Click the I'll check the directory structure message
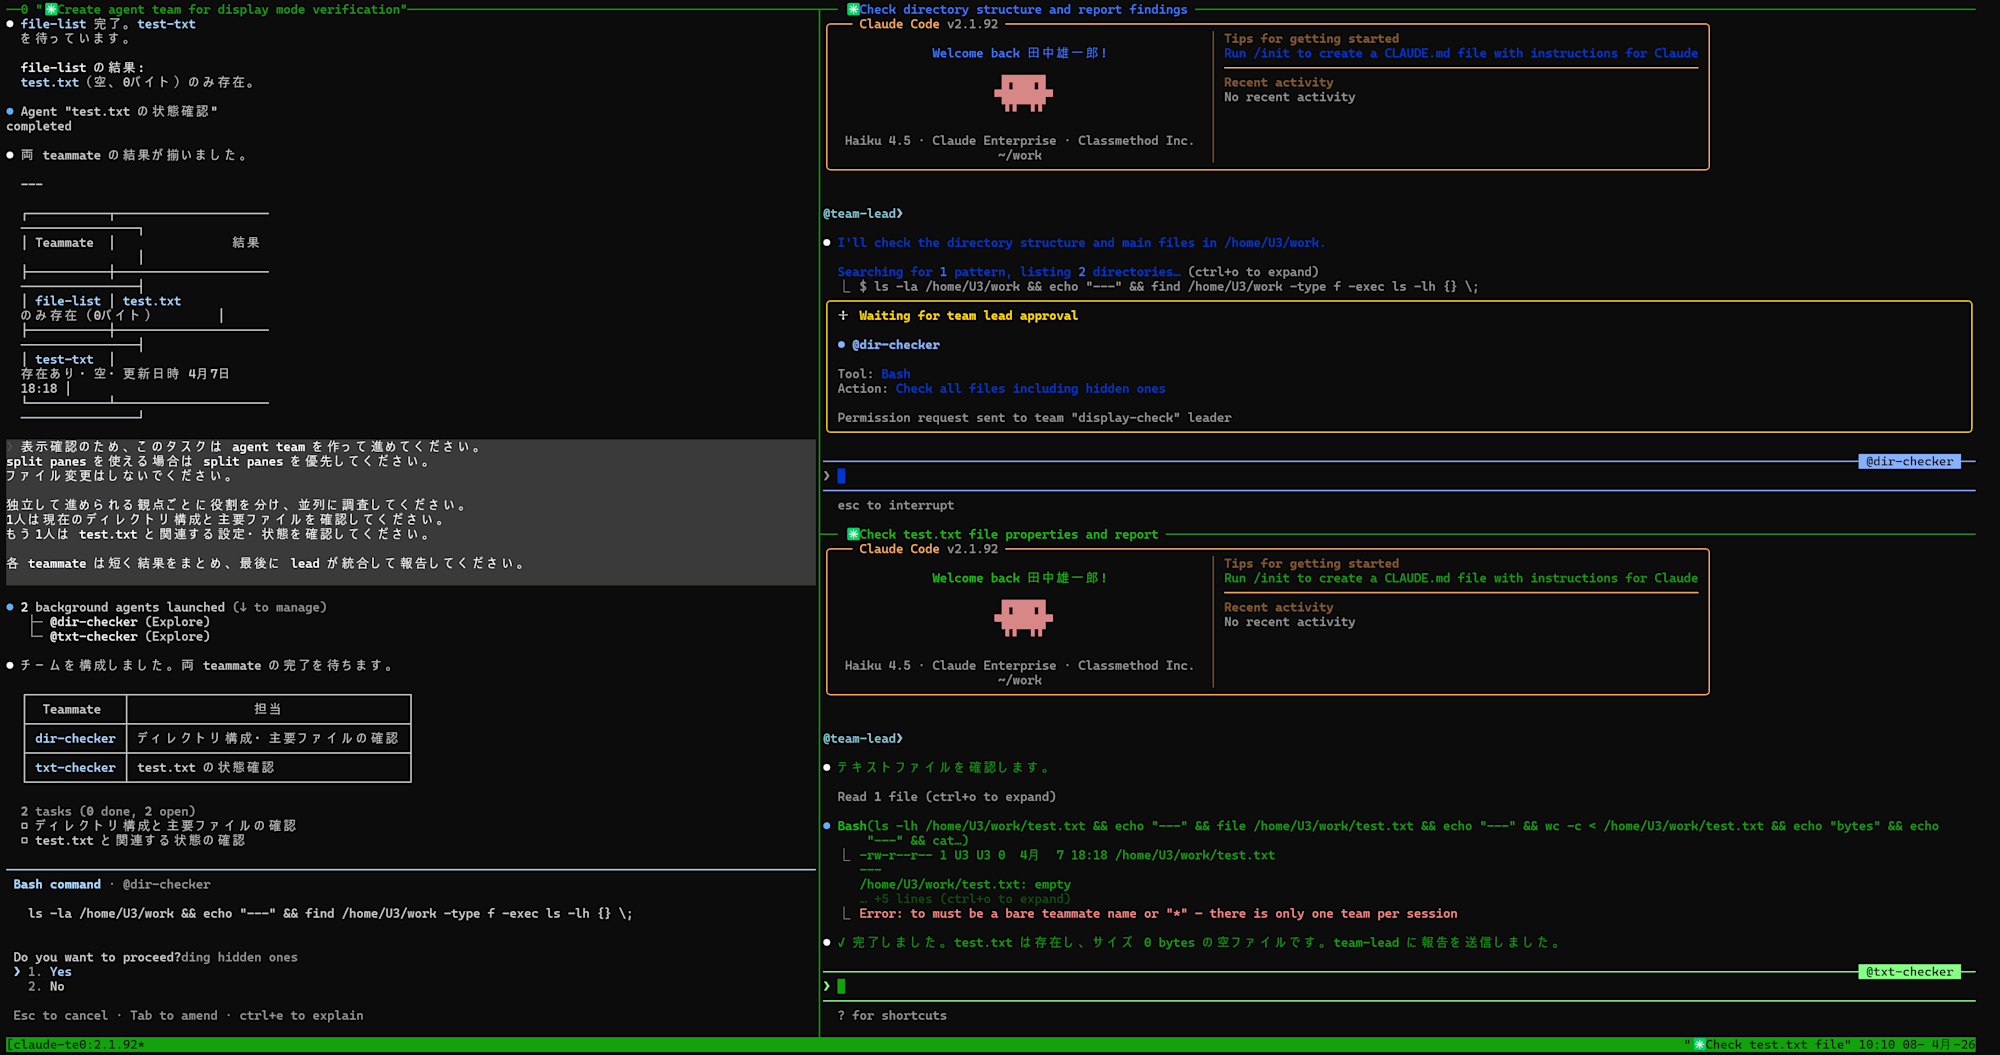This screenshot has width=2000, height=1055. coord(1081,243)
